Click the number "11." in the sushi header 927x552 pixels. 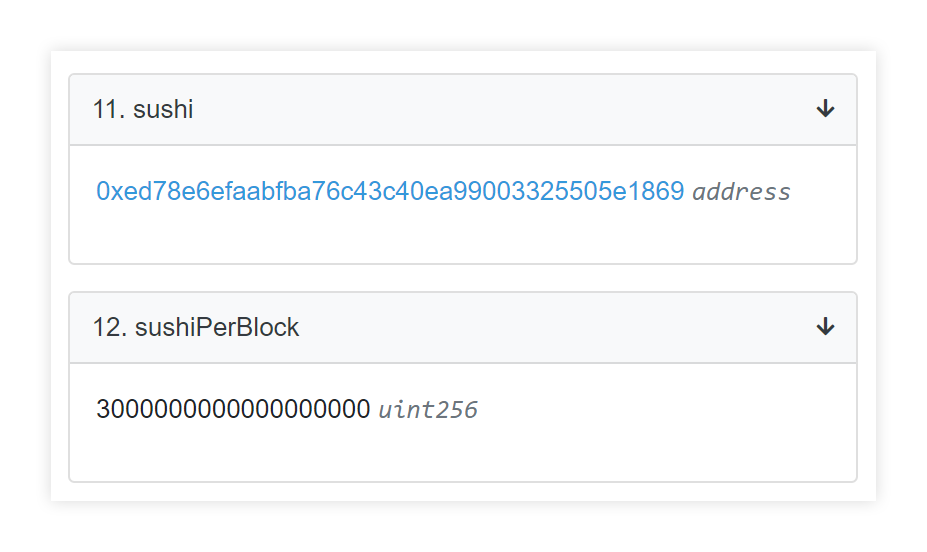click(109, 109)
